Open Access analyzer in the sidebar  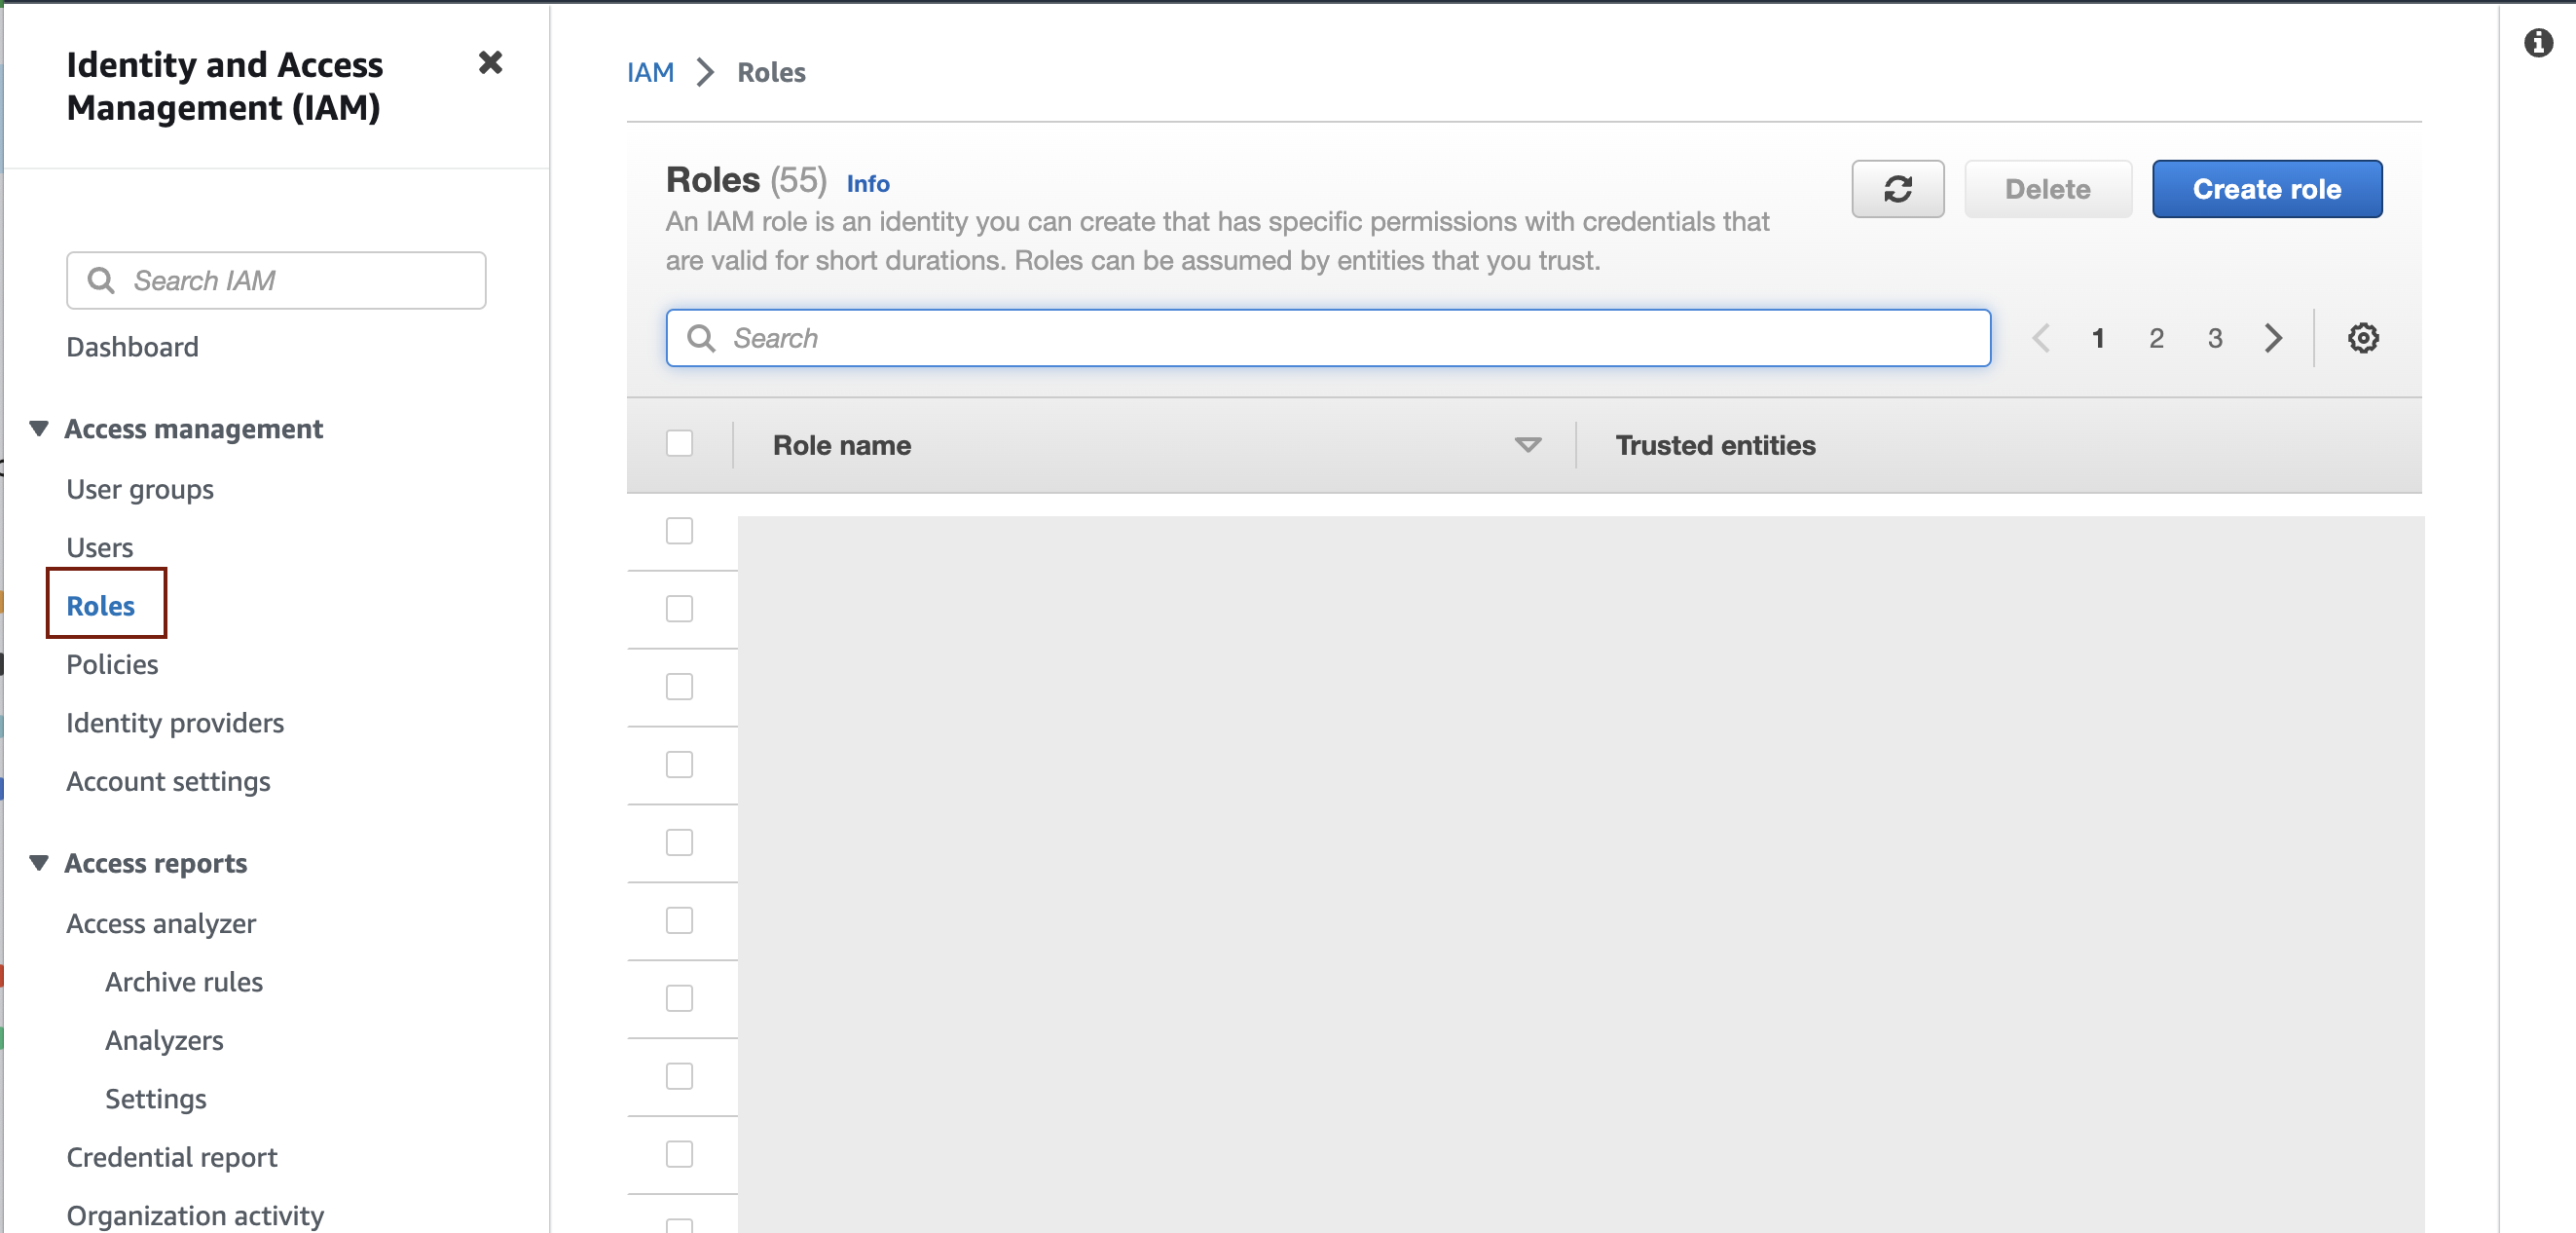(161, 923)
